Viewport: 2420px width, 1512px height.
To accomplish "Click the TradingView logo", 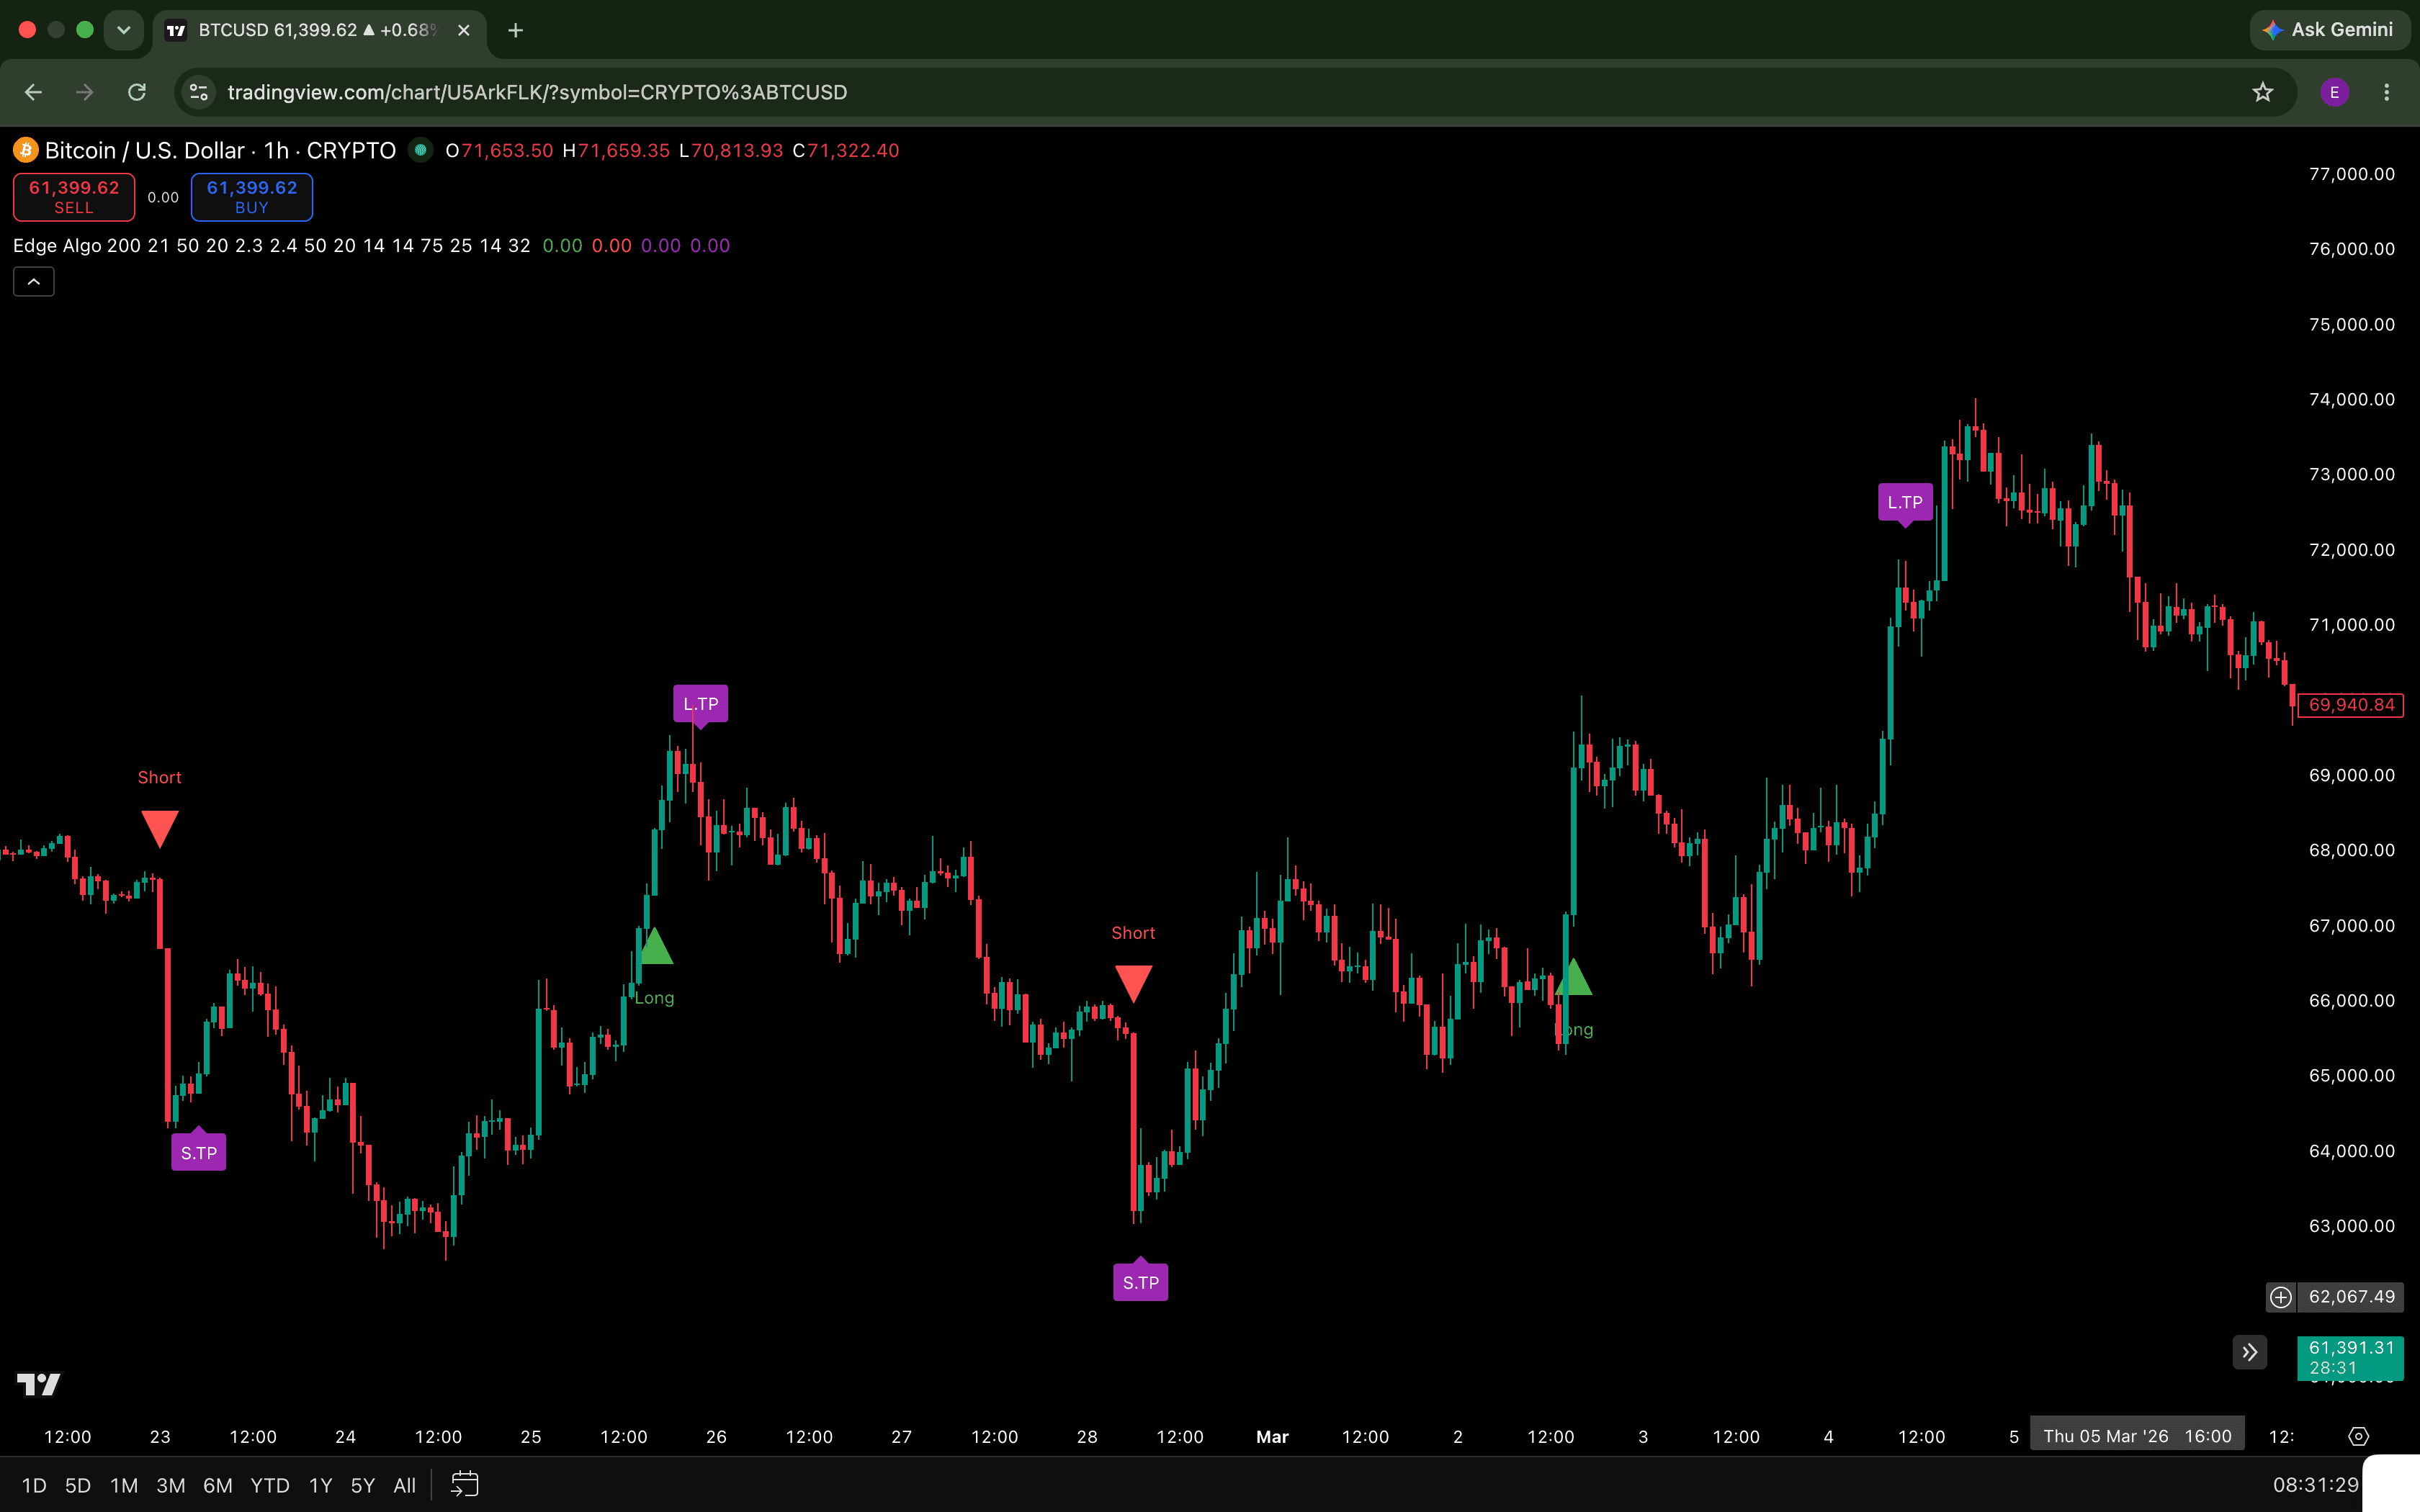I will (39, 1384).
